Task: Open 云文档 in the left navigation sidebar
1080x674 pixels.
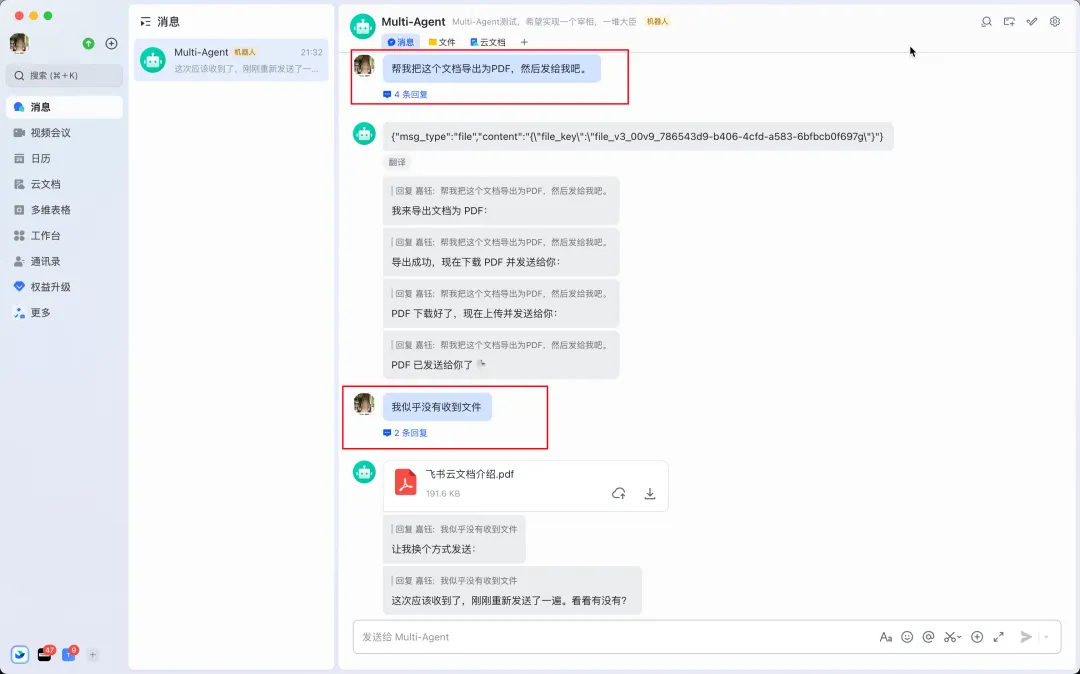Action: (65, 184)
